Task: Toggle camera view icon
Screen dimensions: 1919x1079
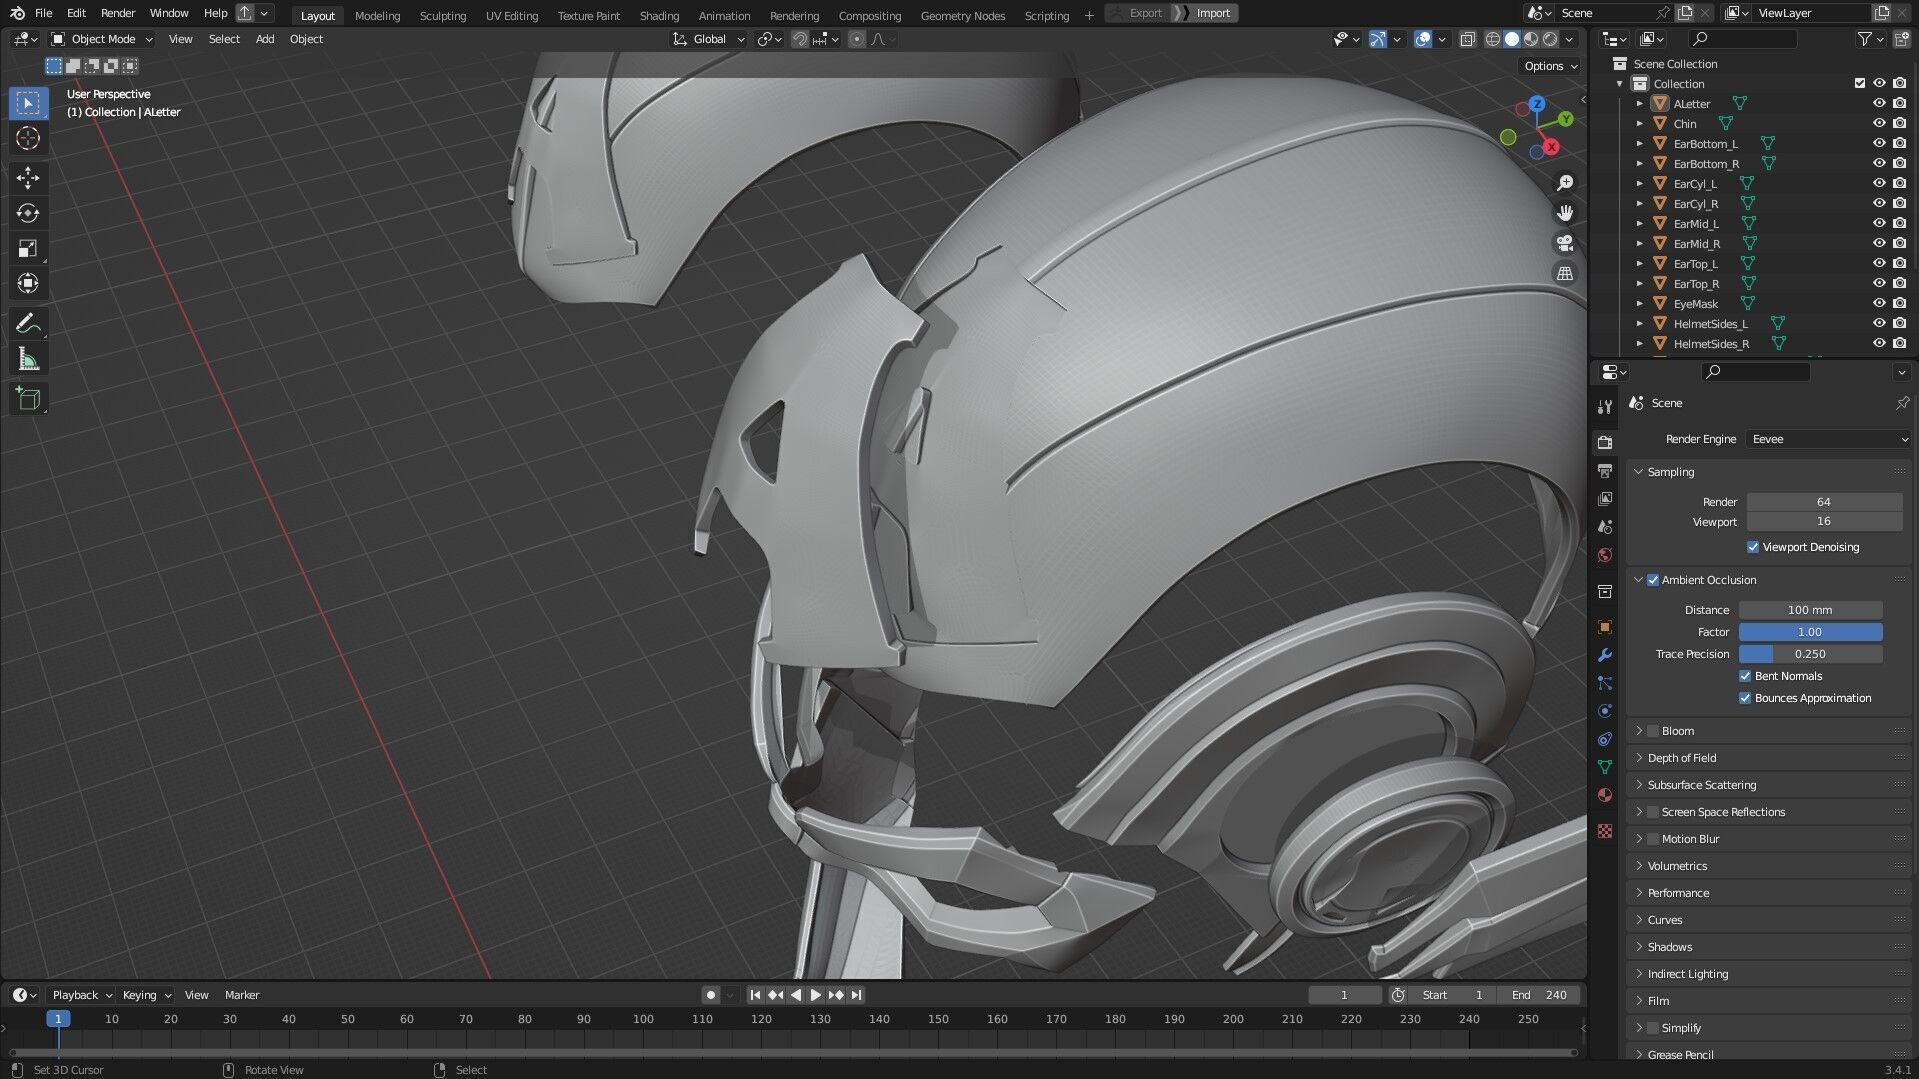Action: [1565, 243]
